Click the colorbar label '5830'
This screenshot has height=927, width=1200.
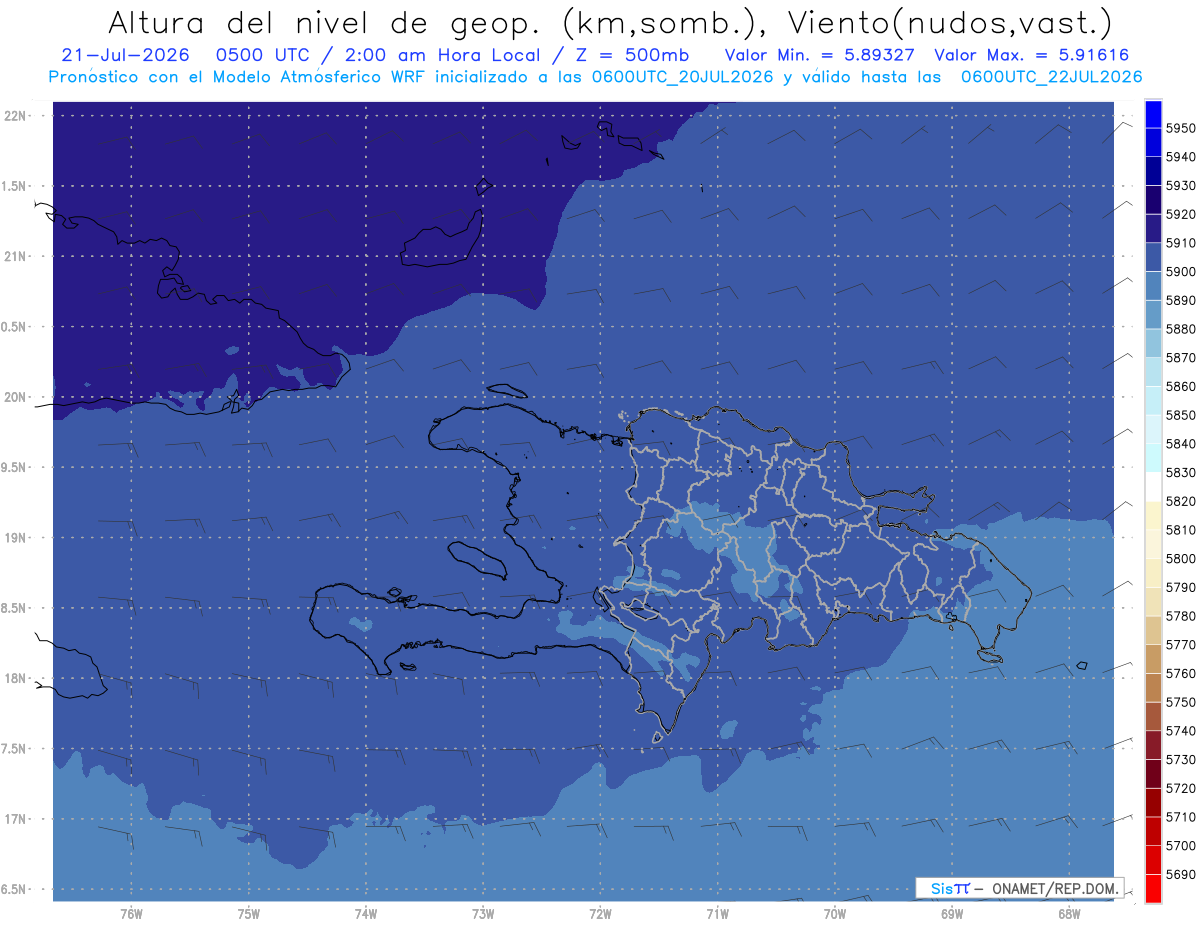[1180, 472]
